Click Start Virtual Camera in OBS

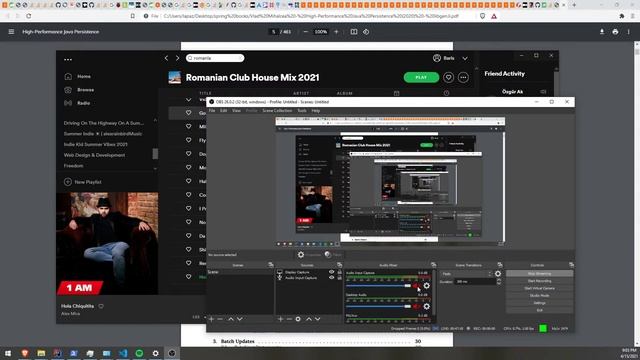(540, 288)
